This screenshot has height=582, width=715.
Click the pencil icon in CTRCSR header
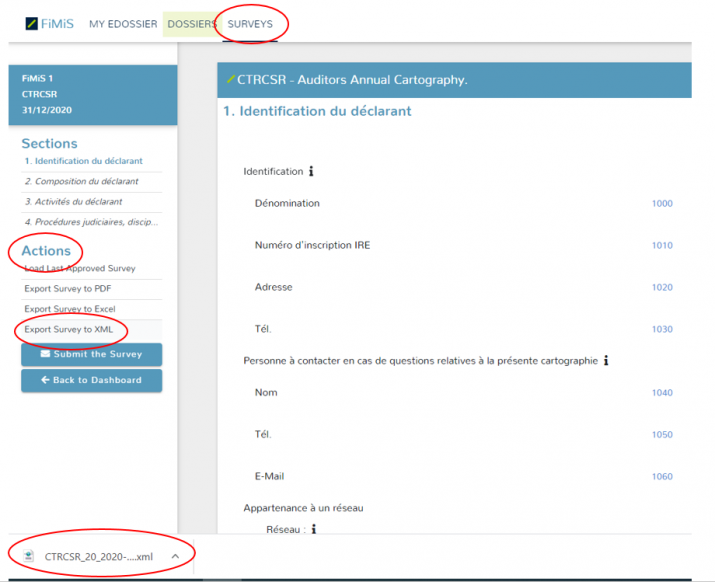click(231, 79)
